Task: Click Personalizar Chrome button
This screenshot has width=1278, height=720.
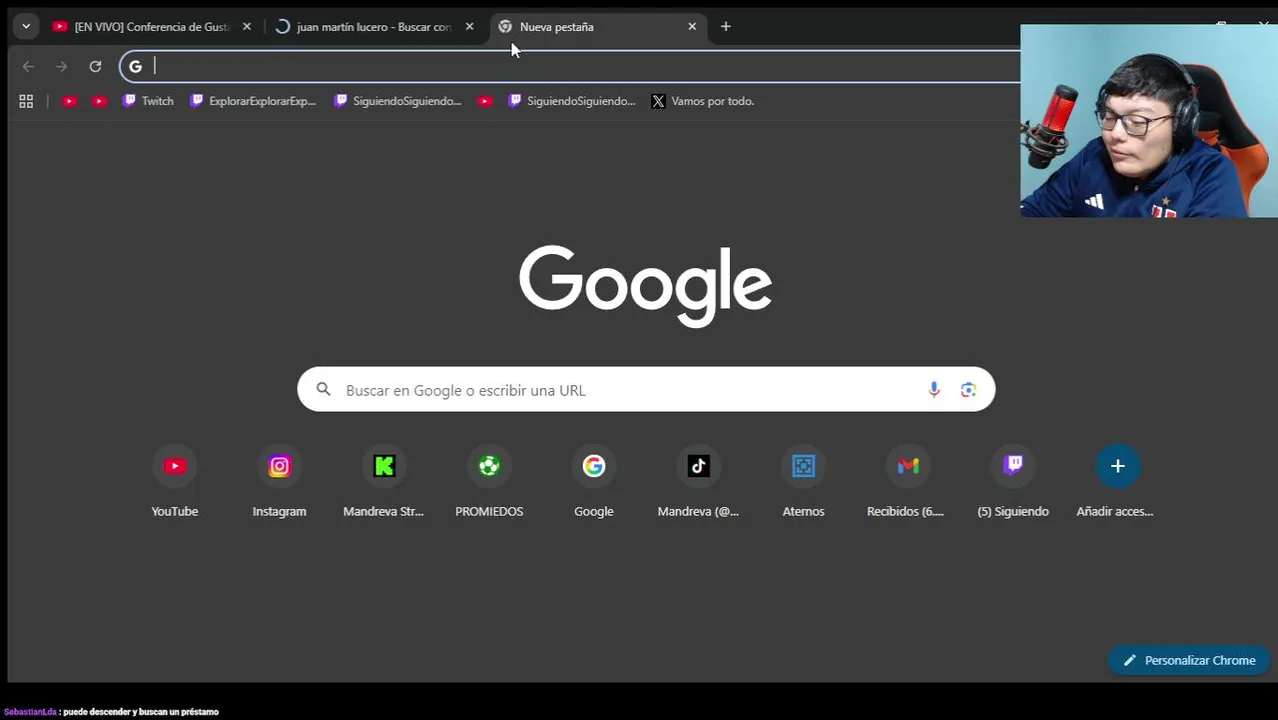Action: point(1189,660)
